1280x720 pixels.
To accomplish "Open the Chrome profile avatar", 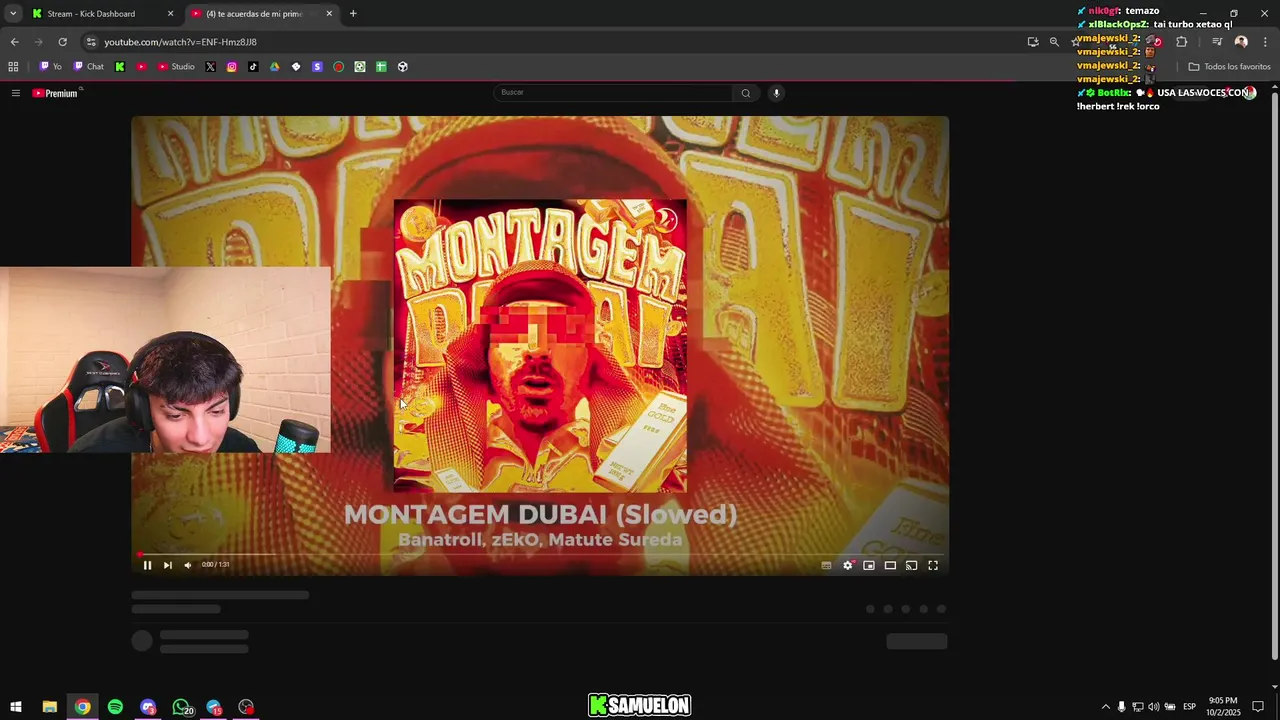I will coord(1241,42).
